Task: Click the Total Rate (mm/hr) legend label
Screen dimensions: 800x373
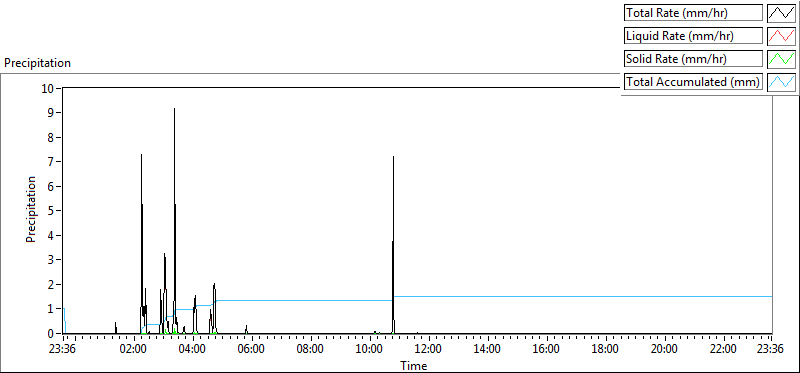Action: 694,13
